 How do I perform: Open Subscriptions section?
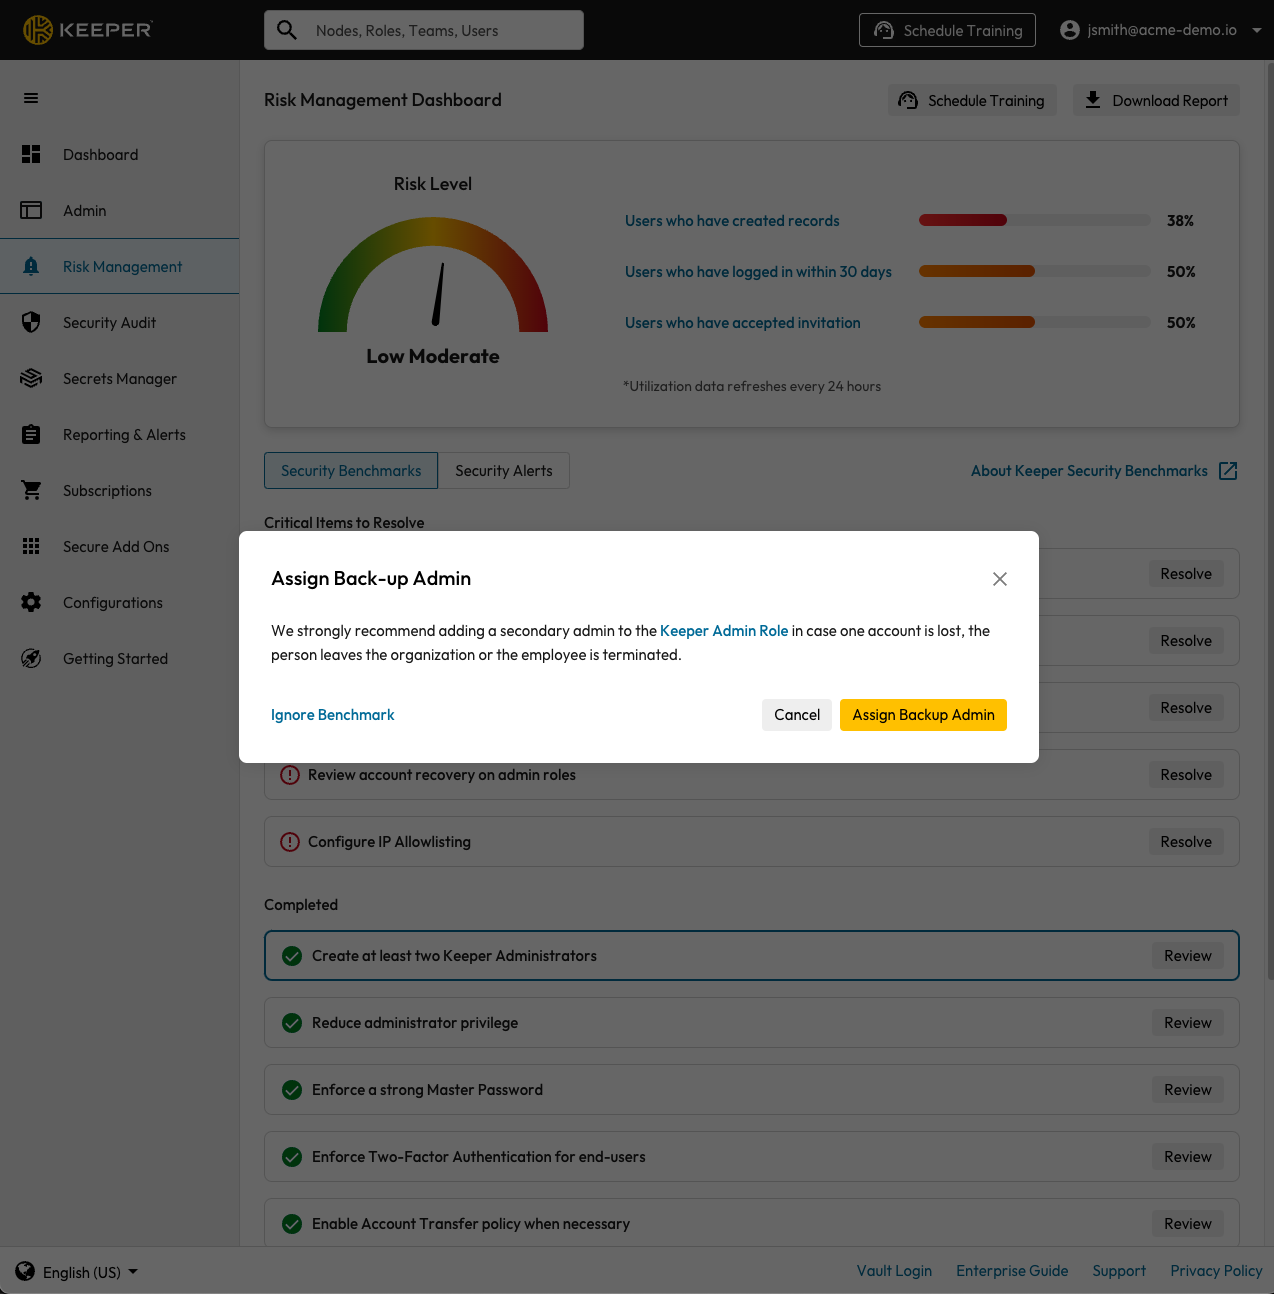[x=120, y=490]
